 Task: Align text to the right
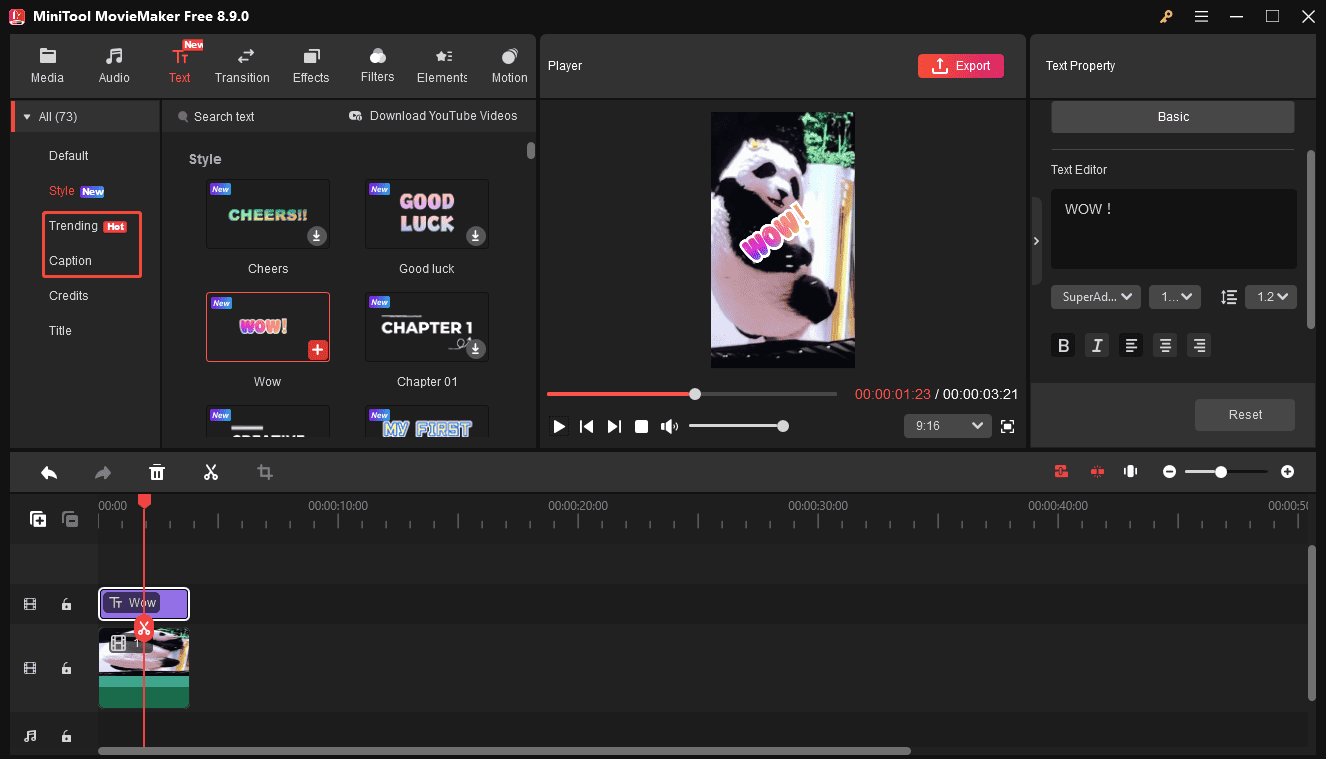pos(1199,346)
